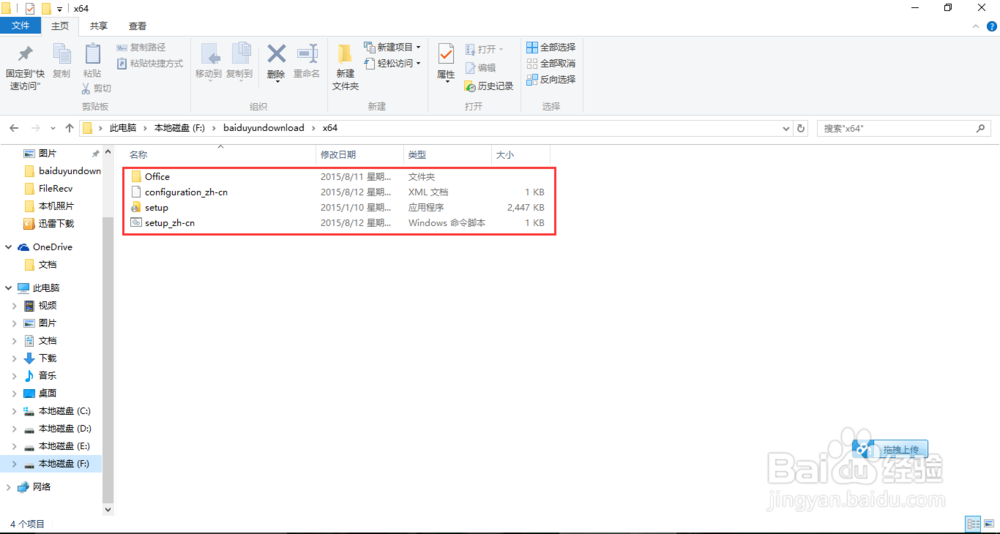Click baiduyundownload in address breadcrumb
This screenshot has height=534, width=1000.
263,128
